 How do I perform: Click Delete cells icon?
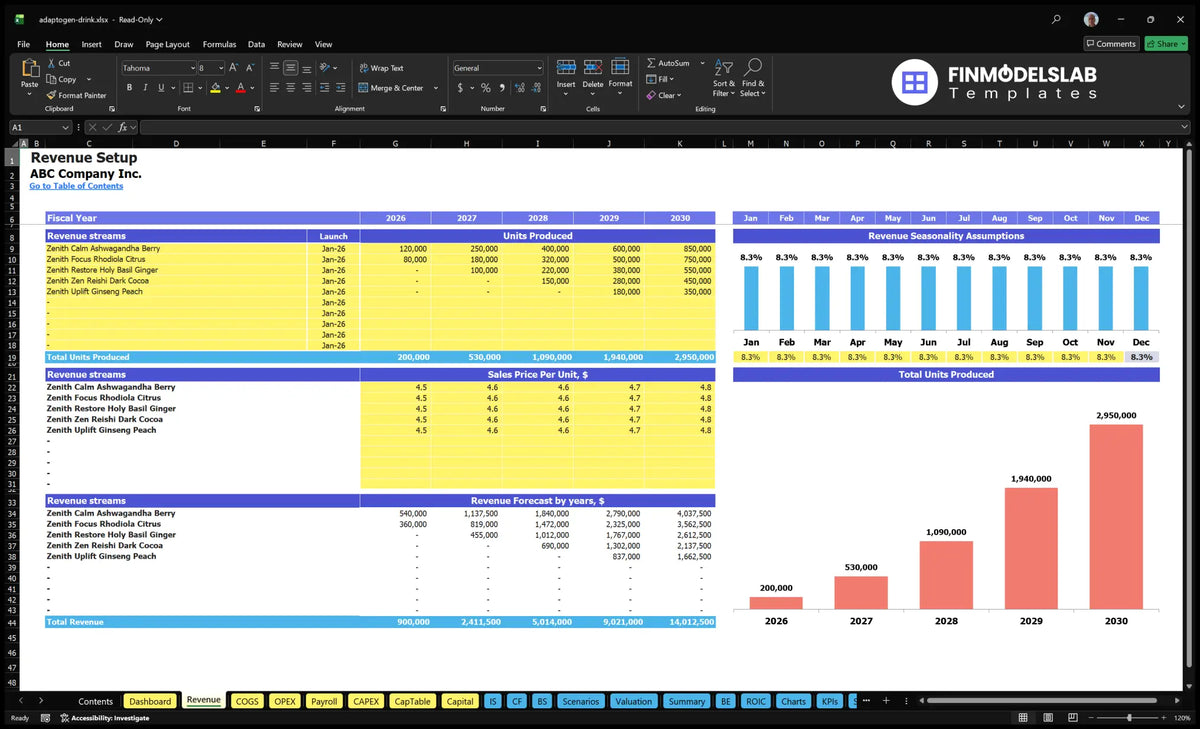(x=593, y=67)
